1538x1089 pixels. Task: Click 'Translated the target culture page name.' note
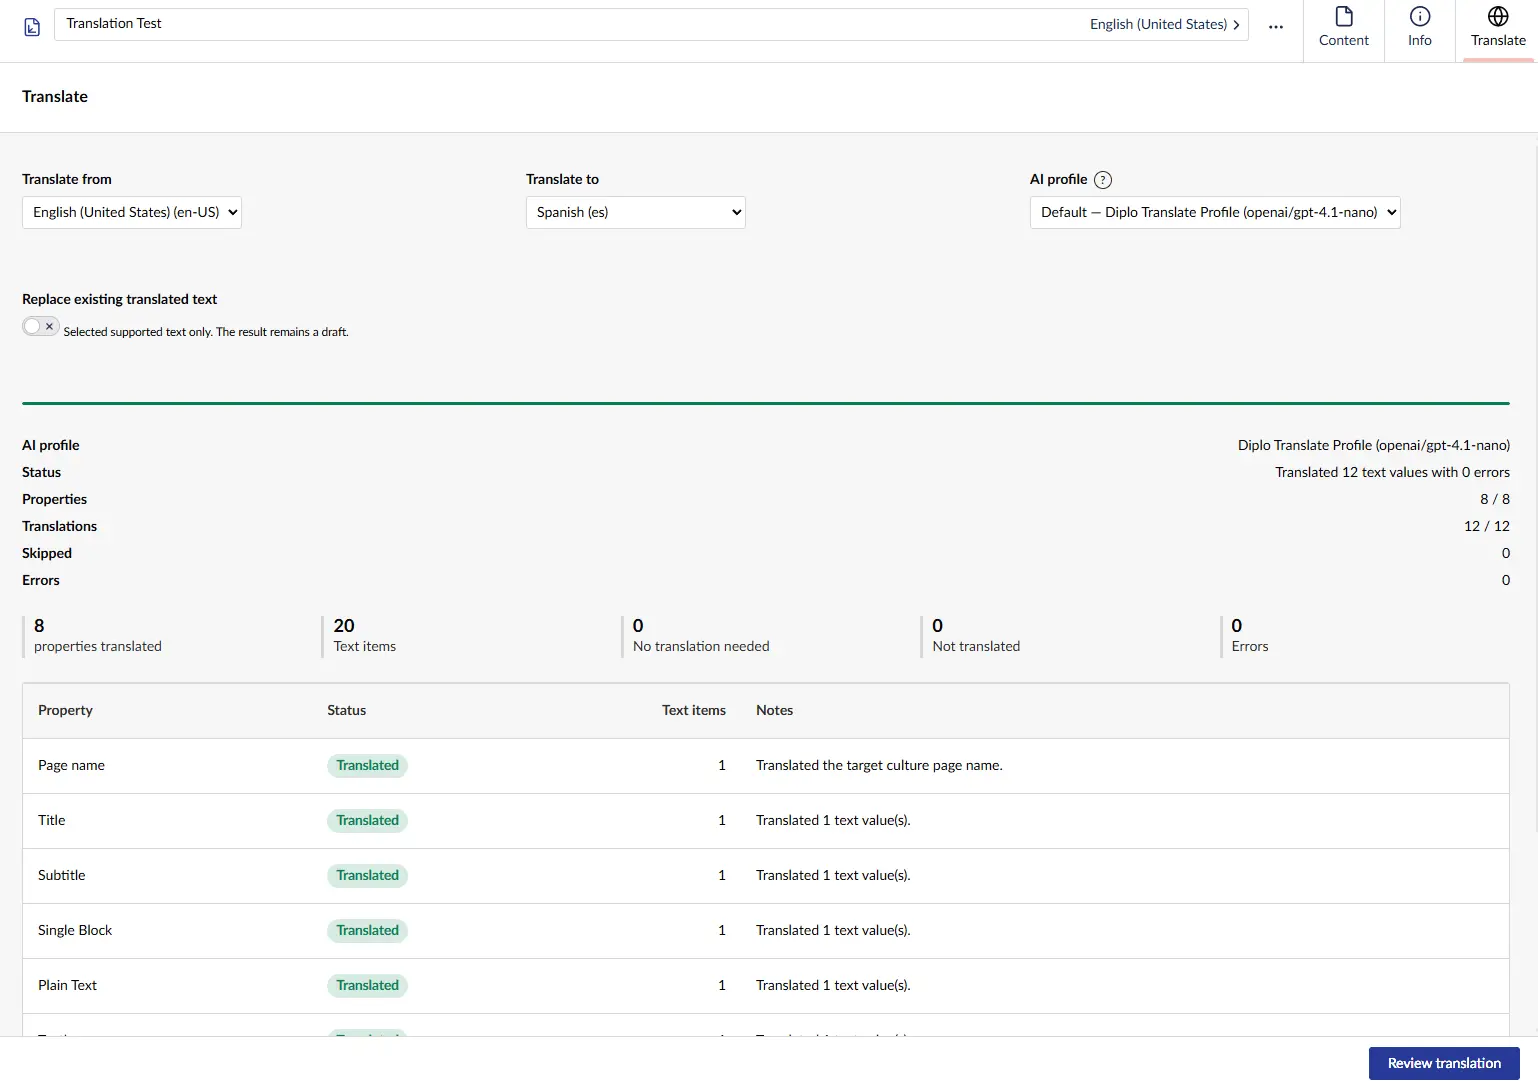click(x=879, y=766)
